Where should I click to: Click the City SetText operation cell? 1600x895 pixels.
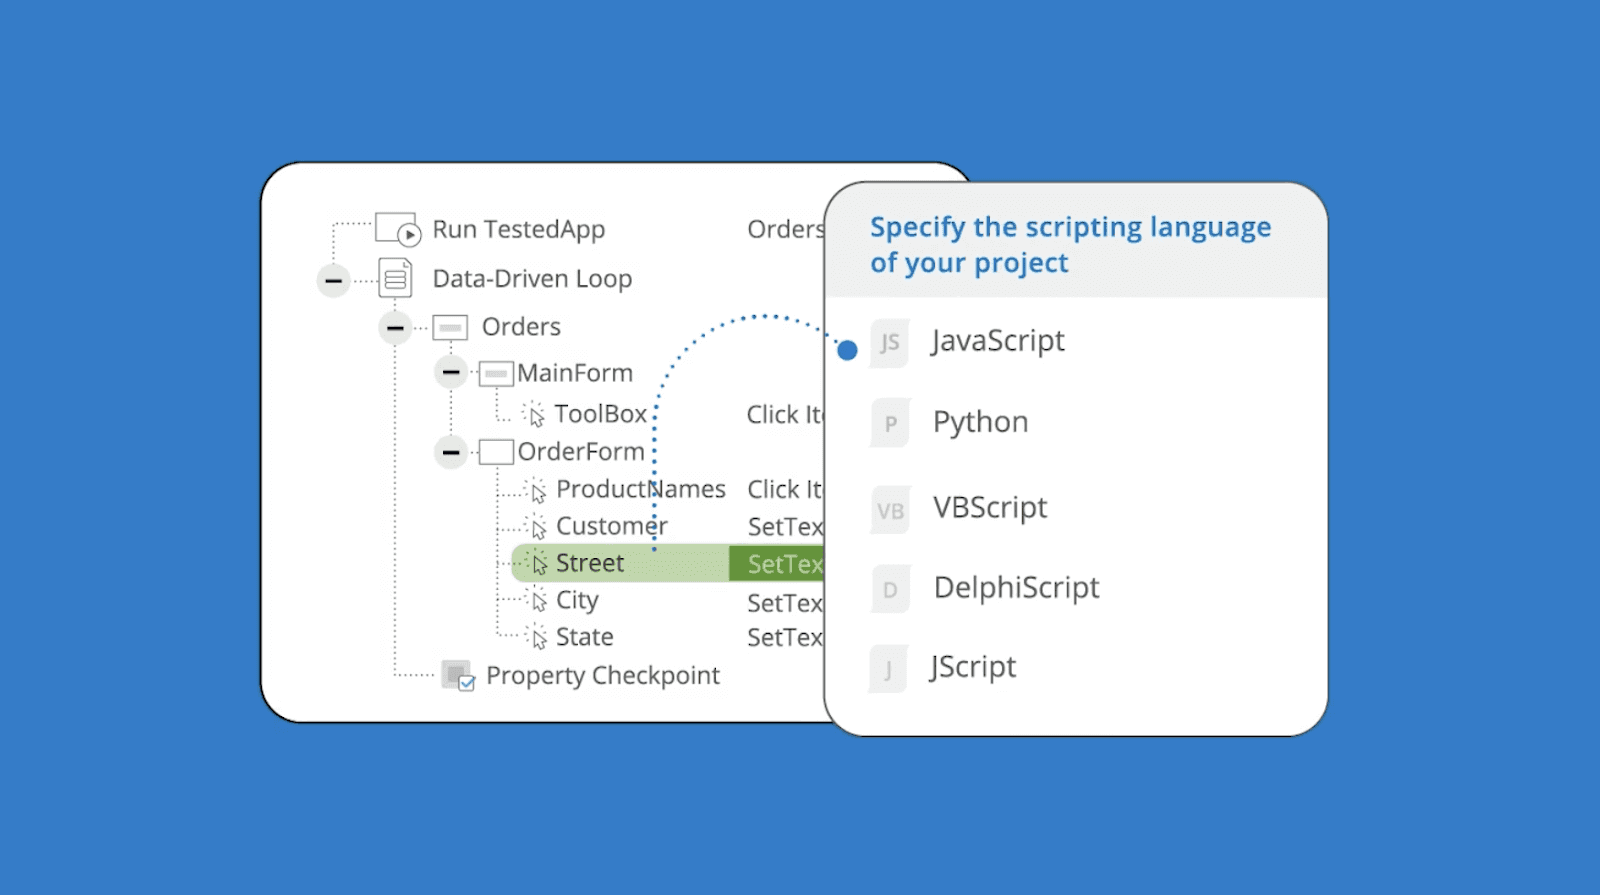(x=785, y=603)
